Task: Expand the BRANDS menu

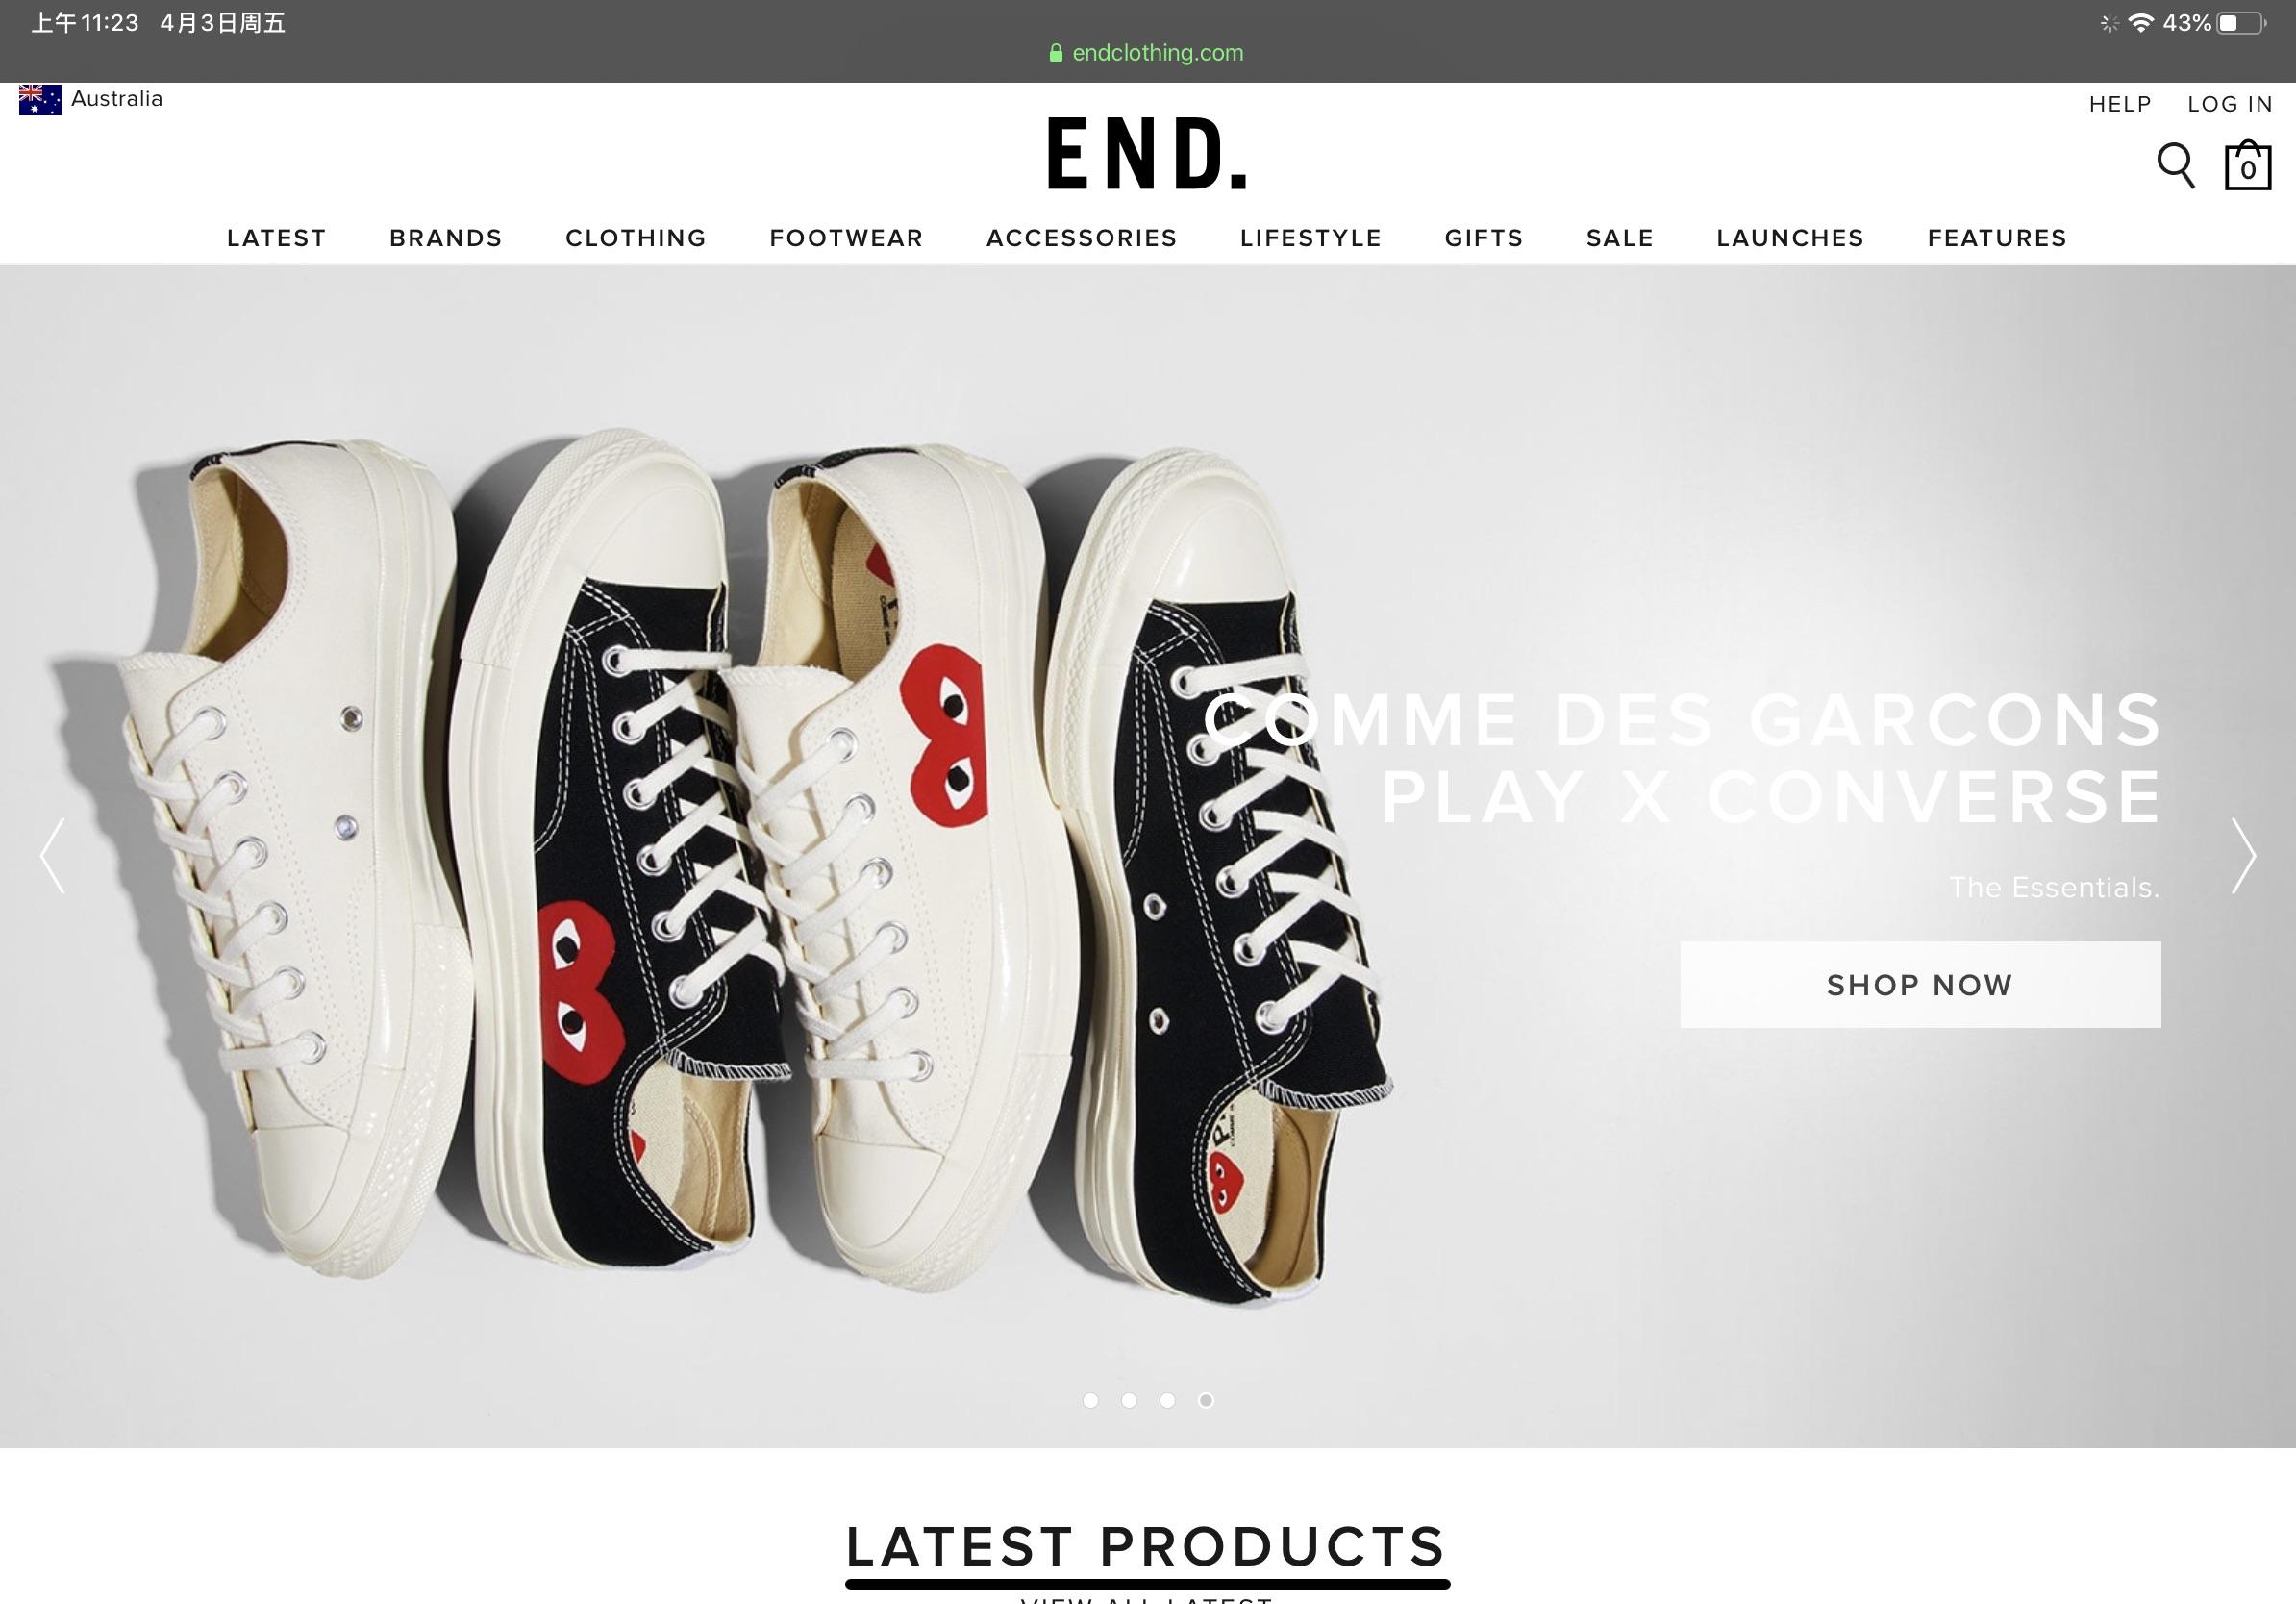Action: click(x=446, y=238)
